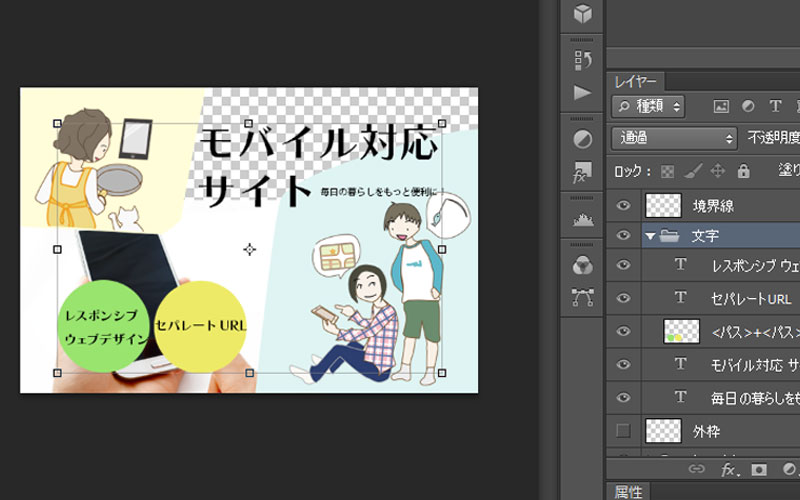The image size is (800, 500).
Task: Click the yellow セパレートURL circle on canvas
Action: 200,327
